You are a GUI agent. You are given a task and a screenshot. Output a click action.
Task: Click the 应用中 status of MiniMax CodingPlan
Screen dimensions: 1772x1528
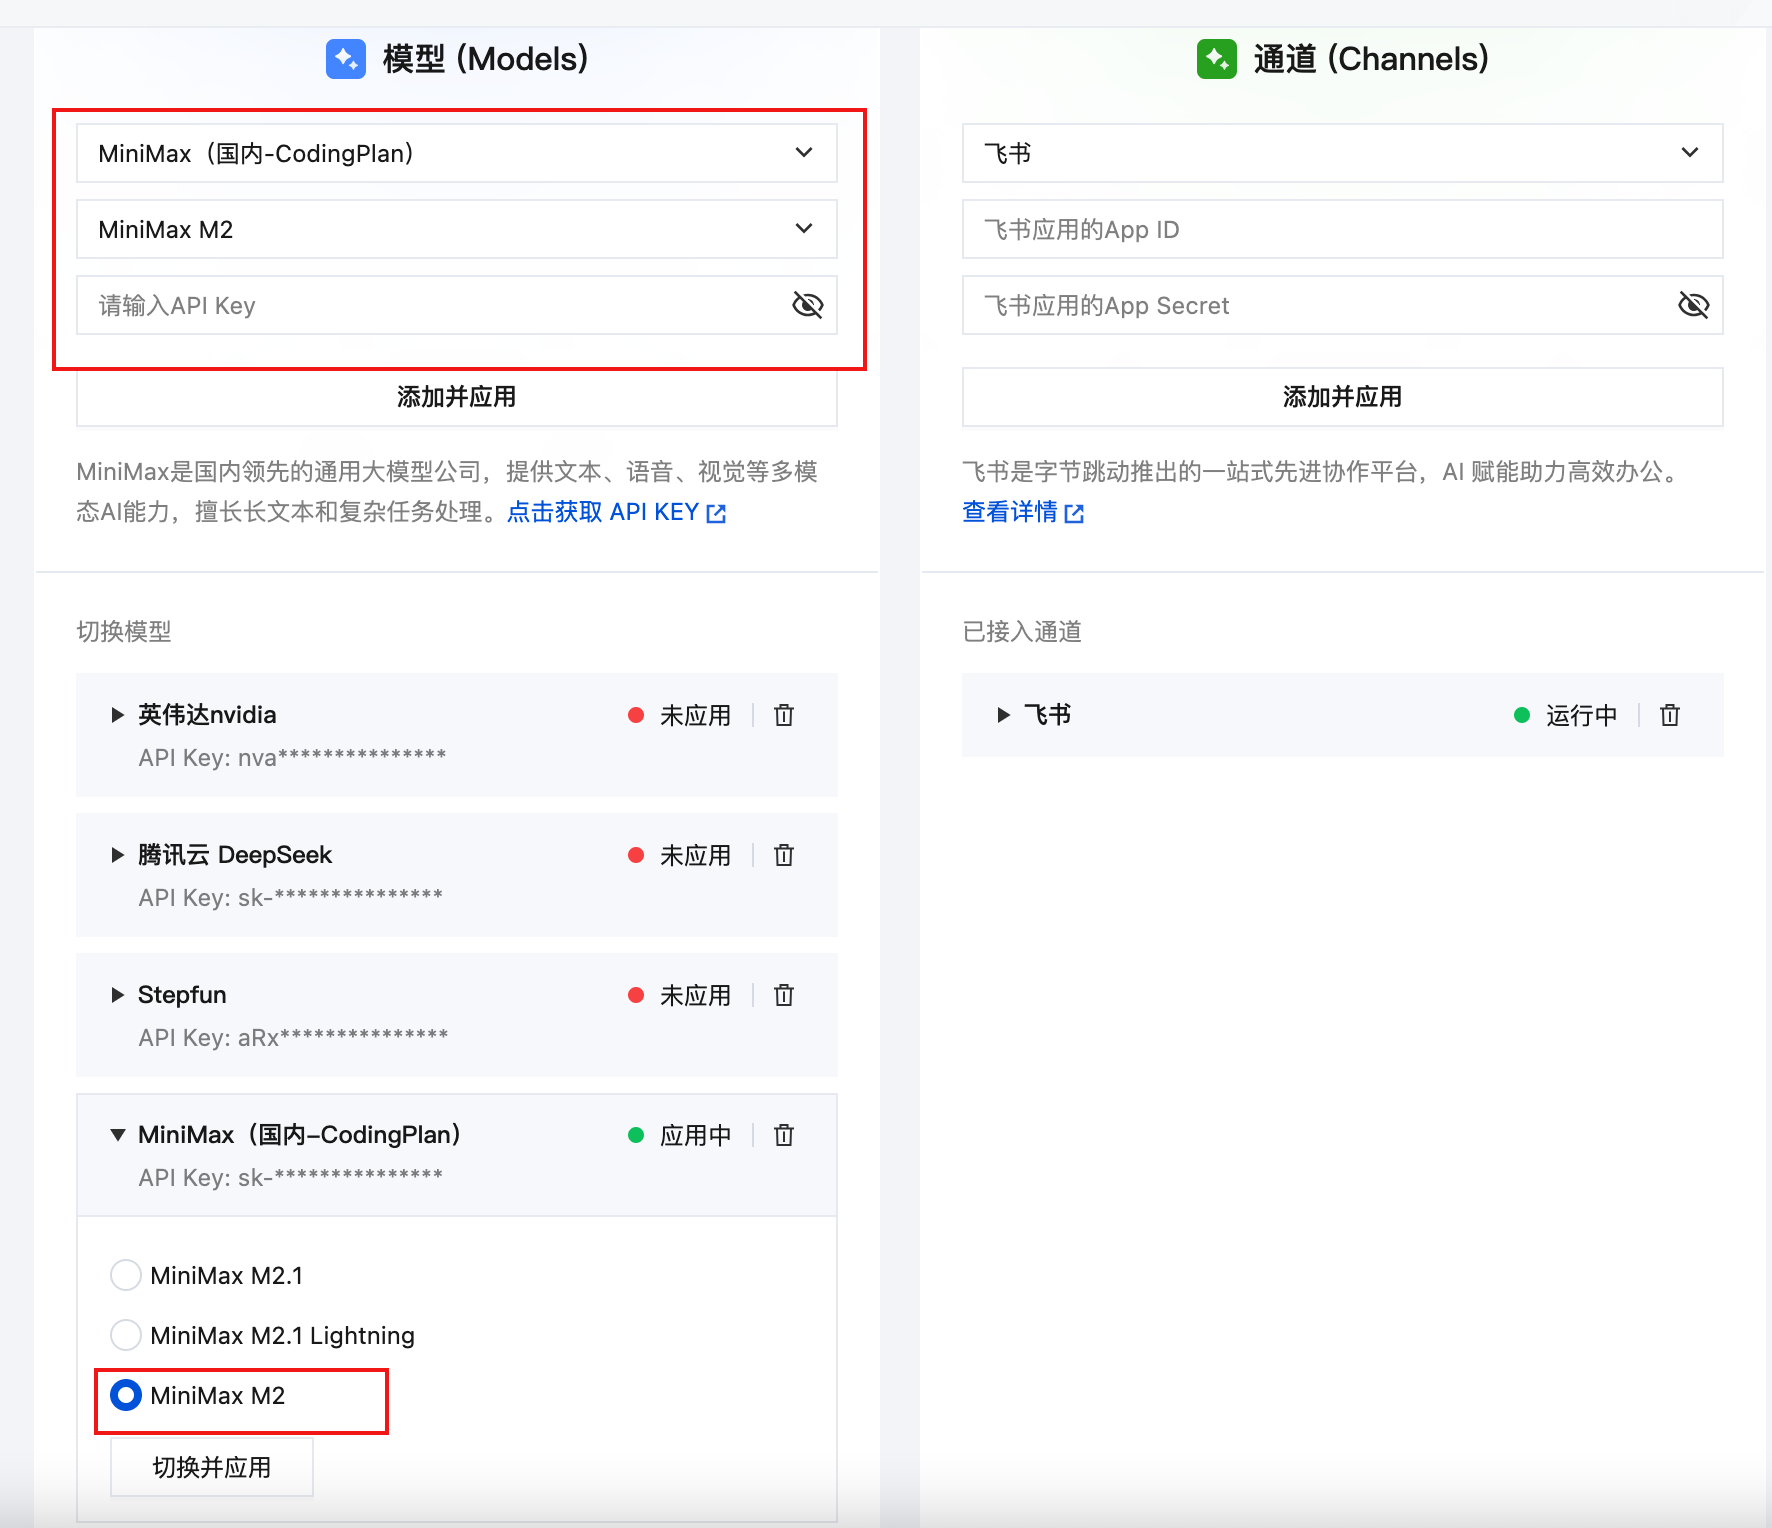click(x=695, y=1136)
